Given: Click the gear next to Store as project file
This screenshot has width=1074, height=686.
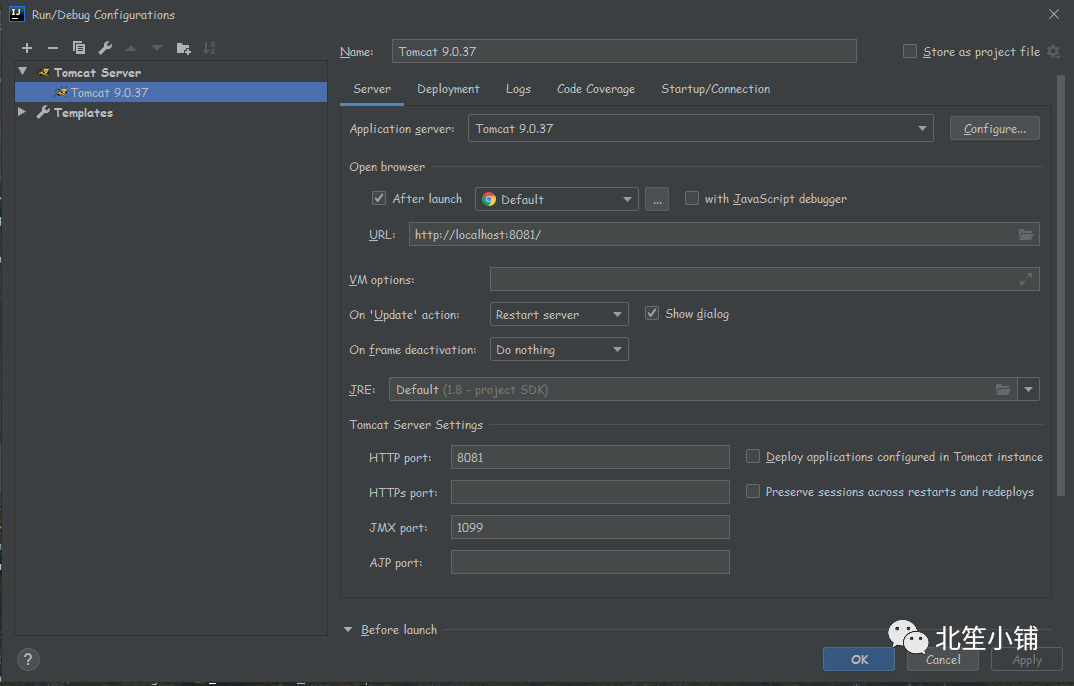Looking at the screenshot, I should pyautogui.click(x=1053, y=51).
